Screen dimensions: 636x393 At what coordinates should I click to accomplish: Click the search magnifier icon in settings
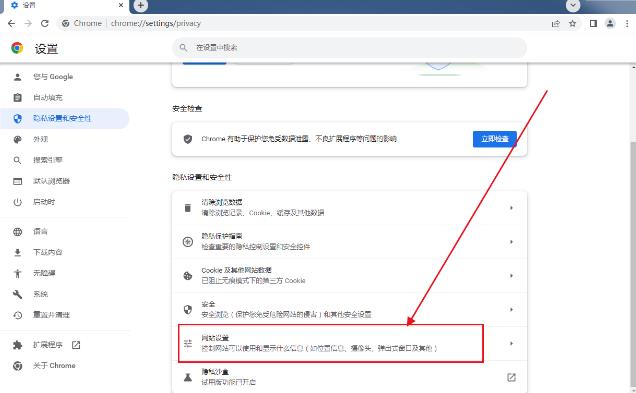click(x=183, y=47)
